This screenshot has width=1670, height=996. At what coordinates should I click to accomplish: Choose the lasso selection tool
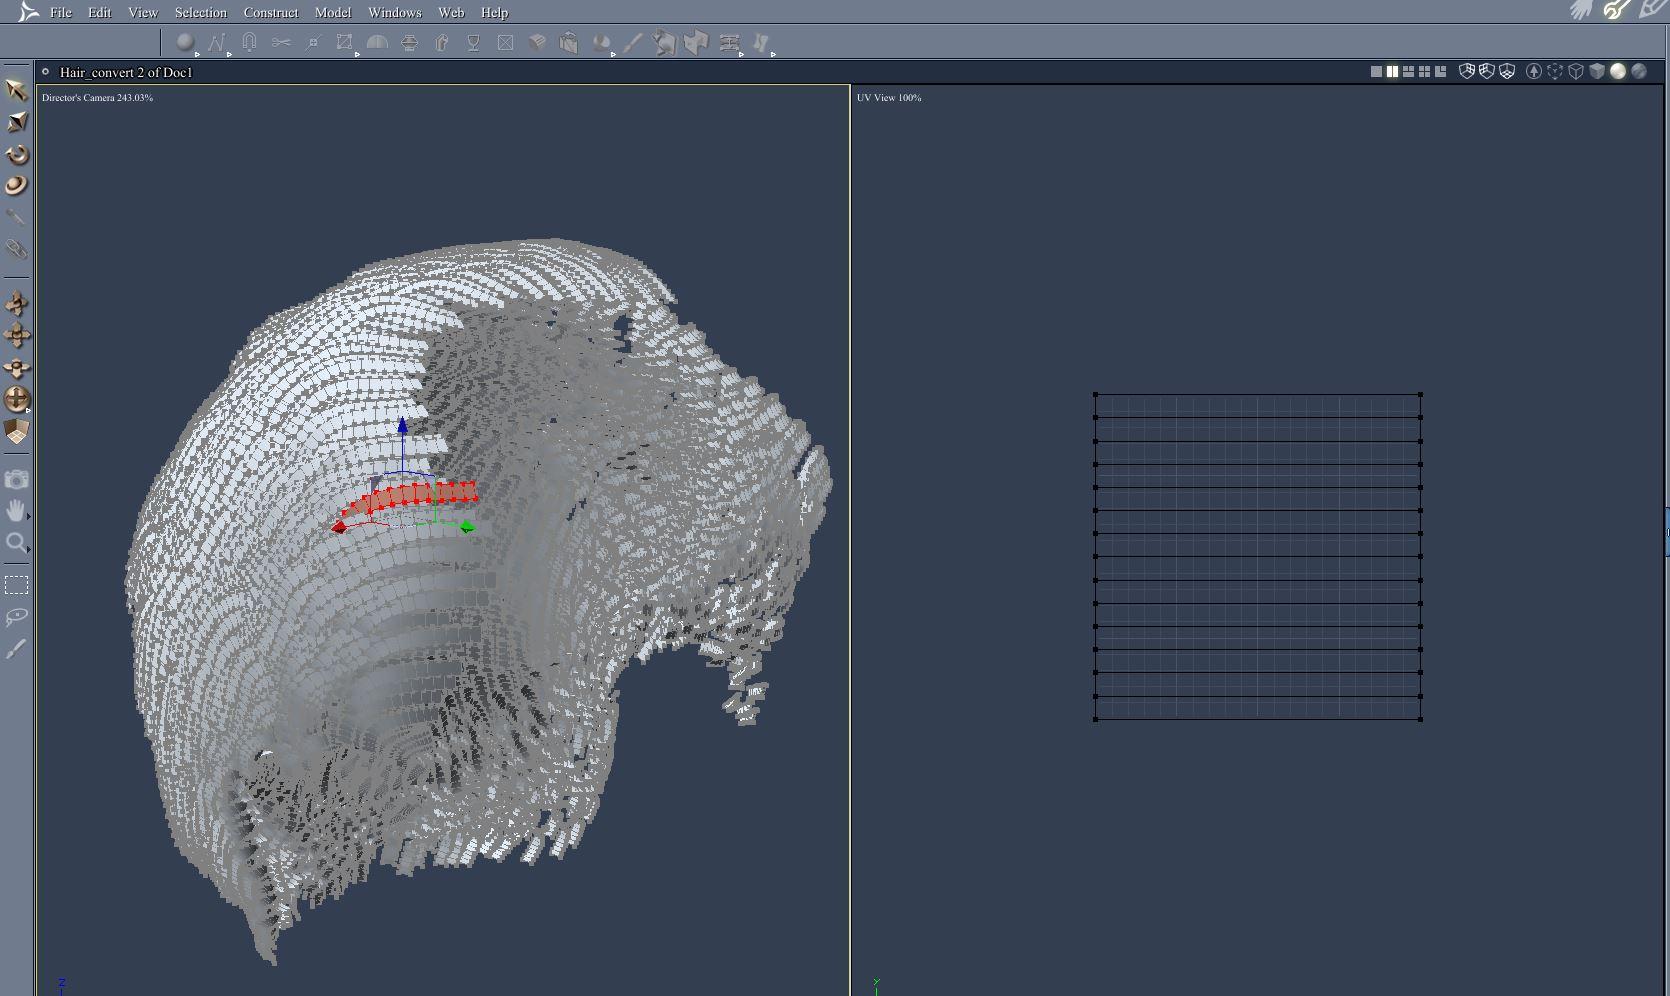[x=16, y=617]
